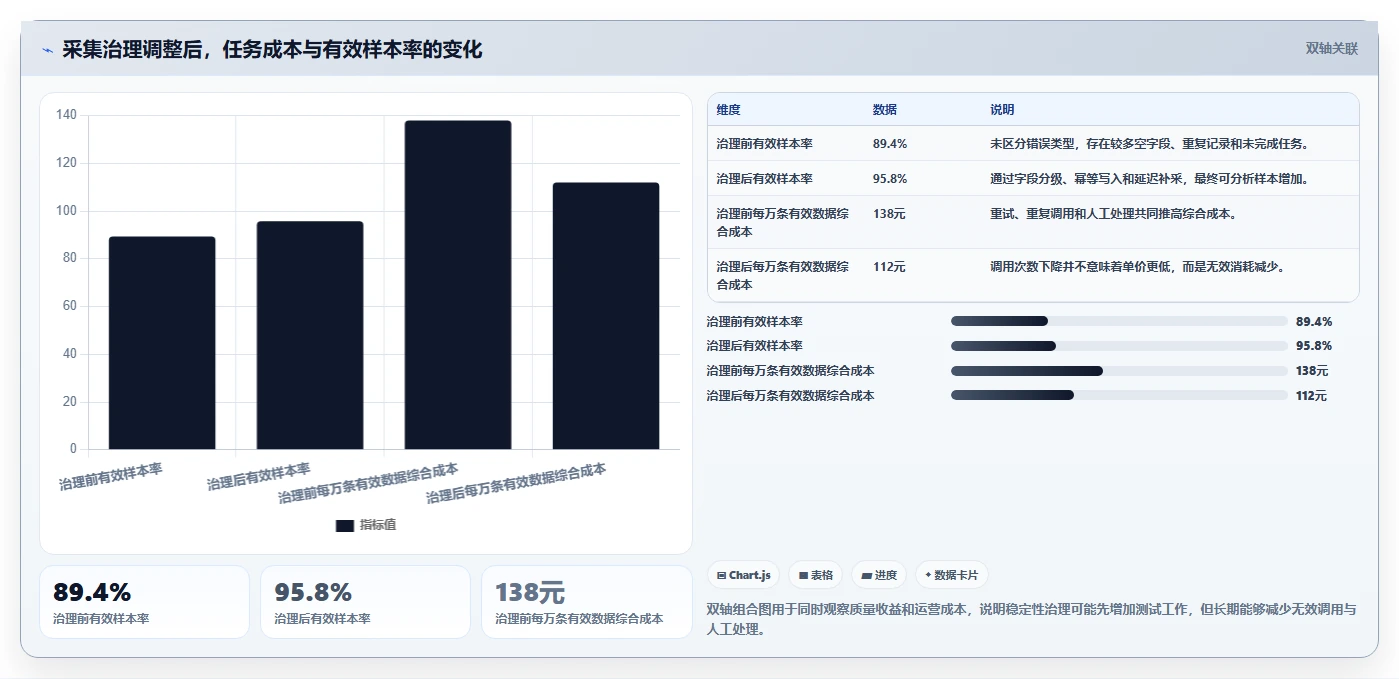Click x-axis label 治理后每万条有效数据综合成本
The height and width of the screenshot is (679, 1399).
tap(516, 483)
